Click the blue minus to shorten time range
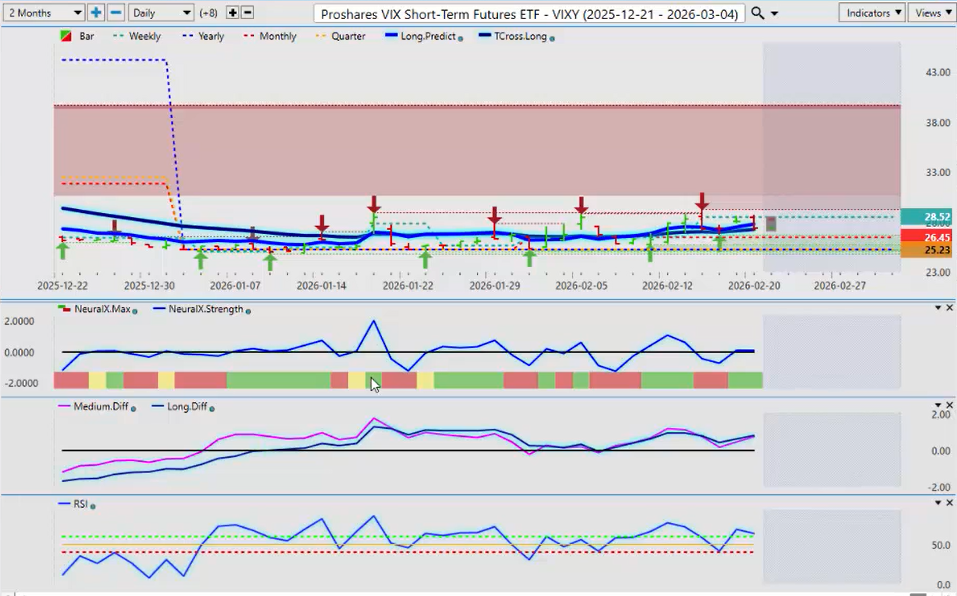Viewport: 957px width, 596px height. (x=116, y=13)
